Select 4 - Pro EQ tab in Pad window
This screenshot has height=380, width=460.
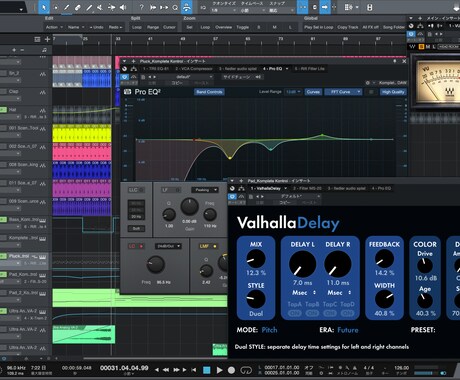(381, 188)
